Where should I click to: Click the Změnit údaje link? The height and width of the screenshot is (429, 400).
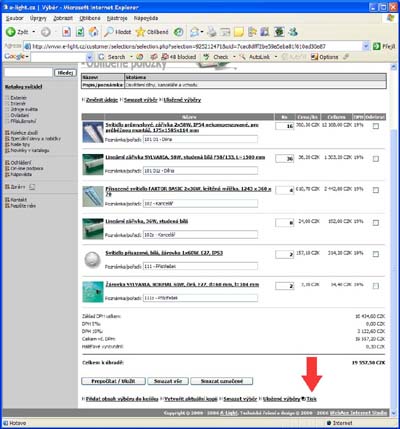point(102,100)
